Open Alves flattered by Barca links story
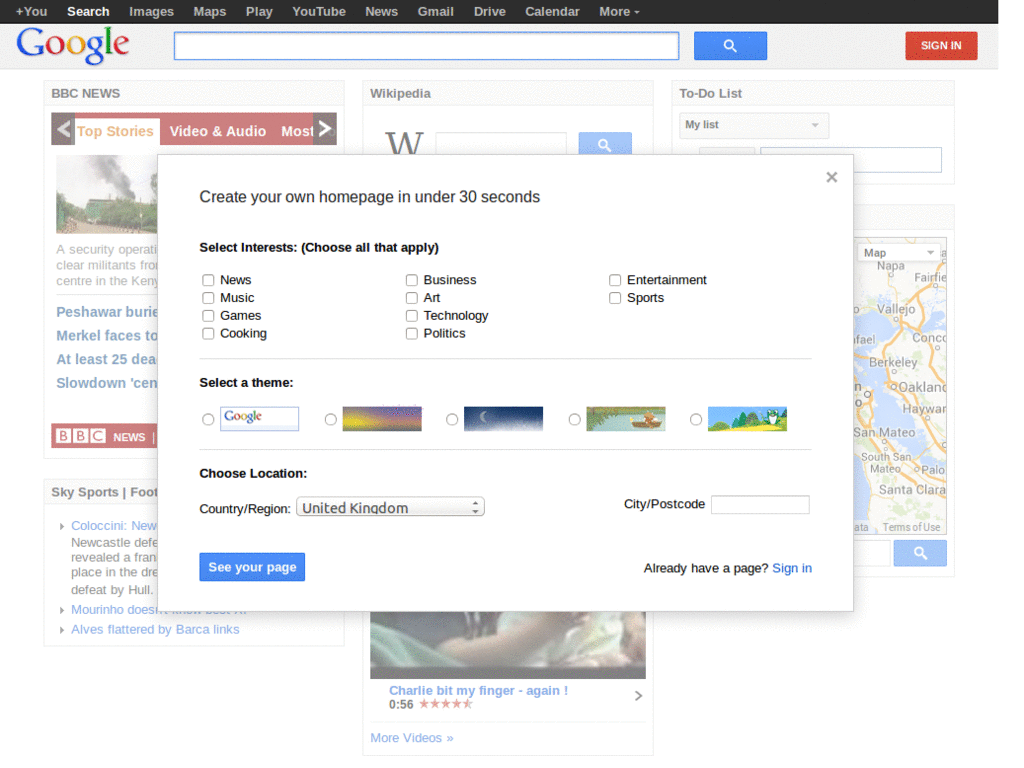The width and height of the screenshot is (1024, 768). [x=155, y=630]
